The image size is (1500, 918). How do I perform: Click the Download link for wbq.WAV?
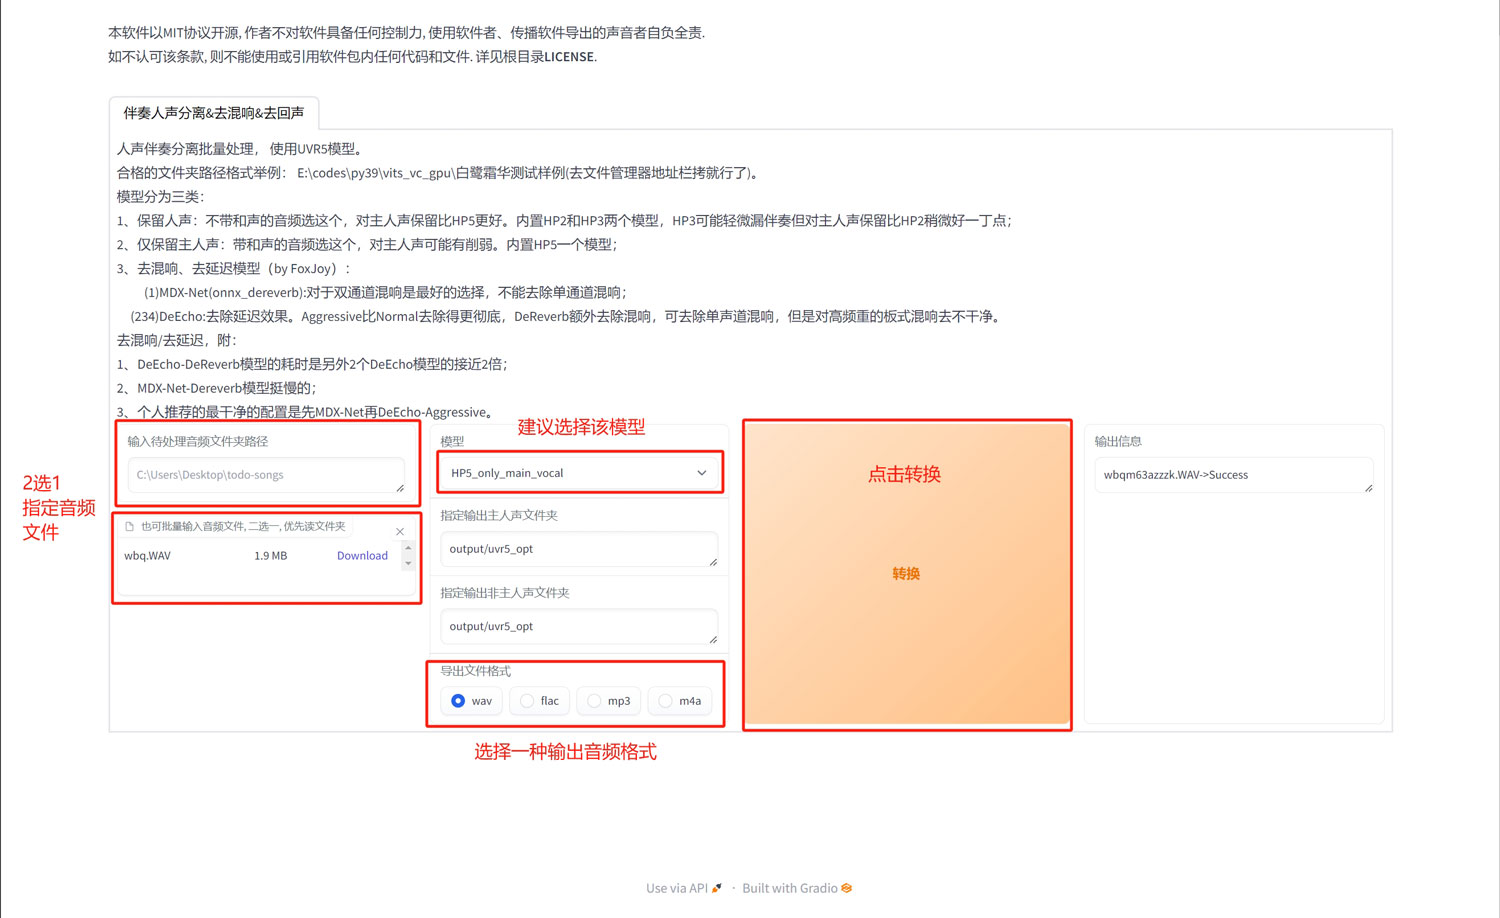362,556
